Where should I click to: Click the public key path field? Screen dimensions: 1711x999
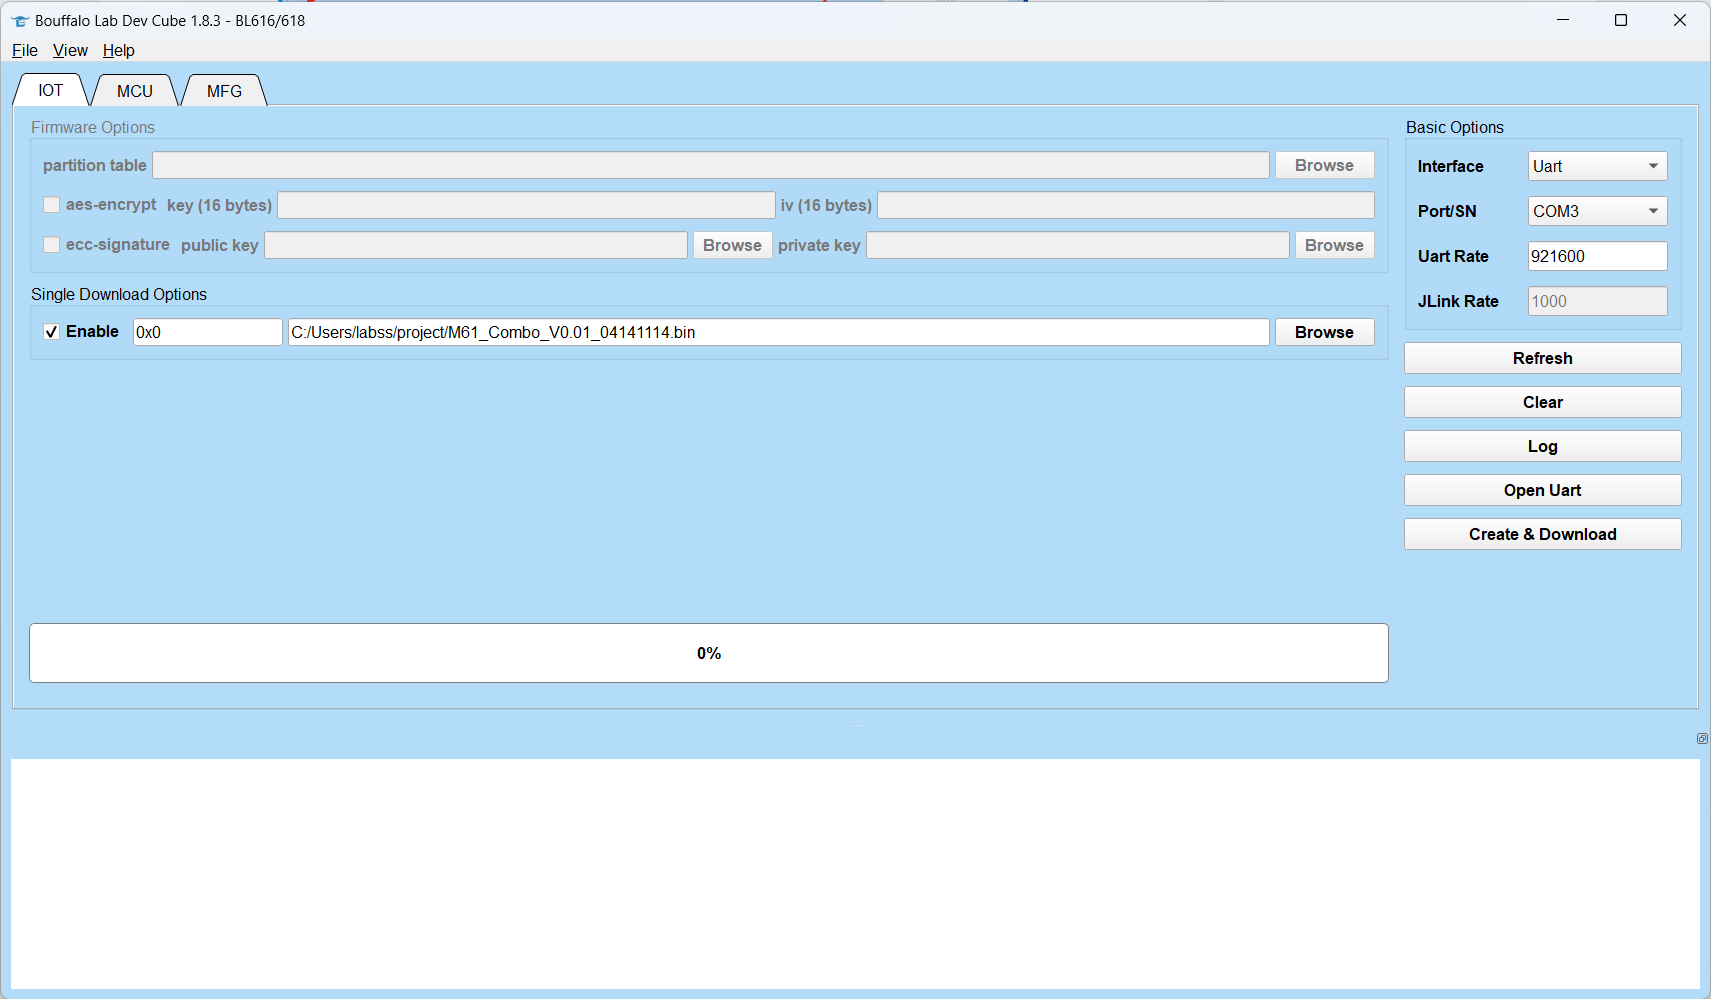click(476, 245)
